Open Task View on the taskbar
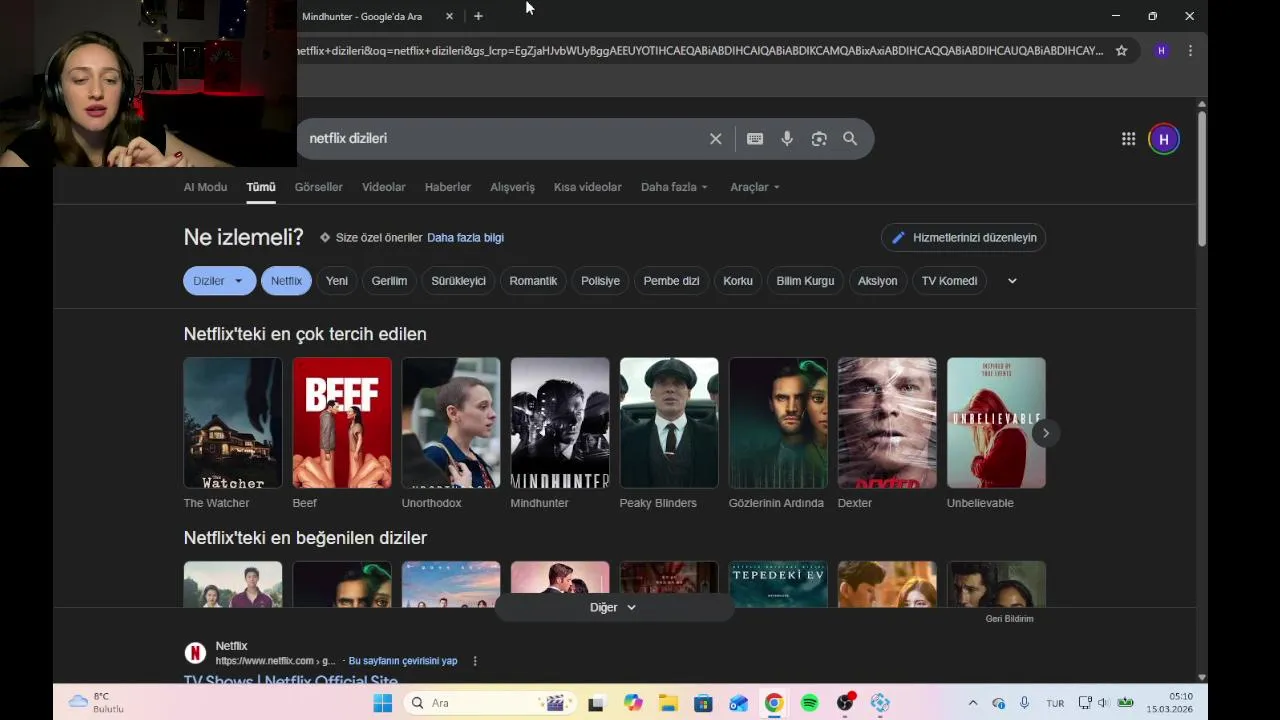Viewport: 1280px width, 720px height. pos(596,703)
